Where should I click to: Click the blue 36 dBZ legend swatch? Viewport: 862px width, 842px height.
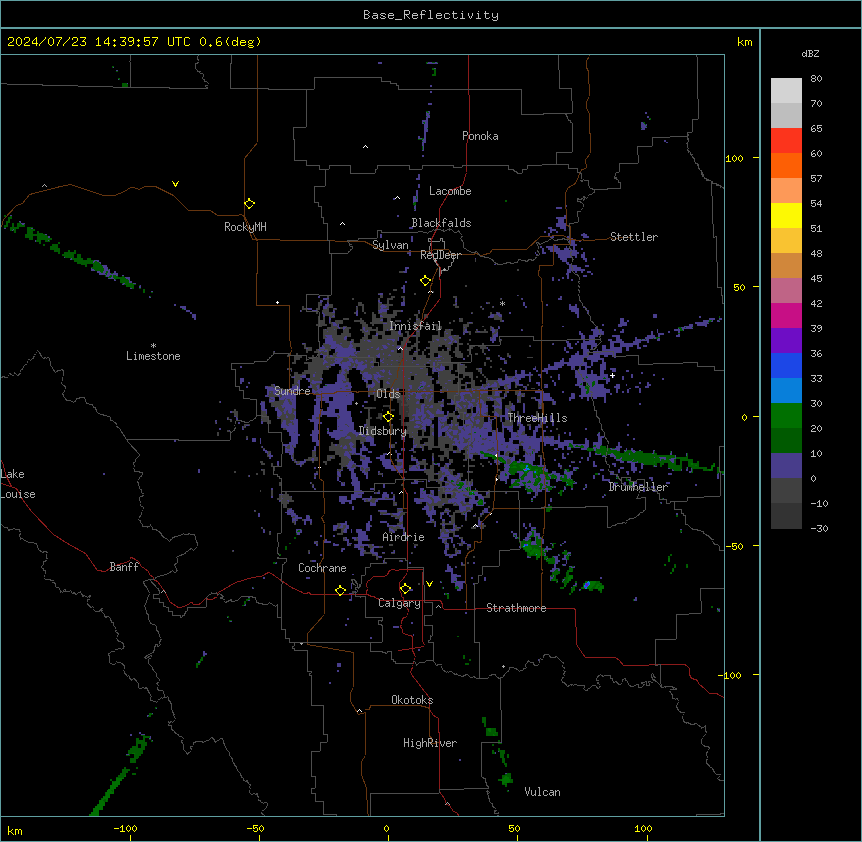point(786,365)
